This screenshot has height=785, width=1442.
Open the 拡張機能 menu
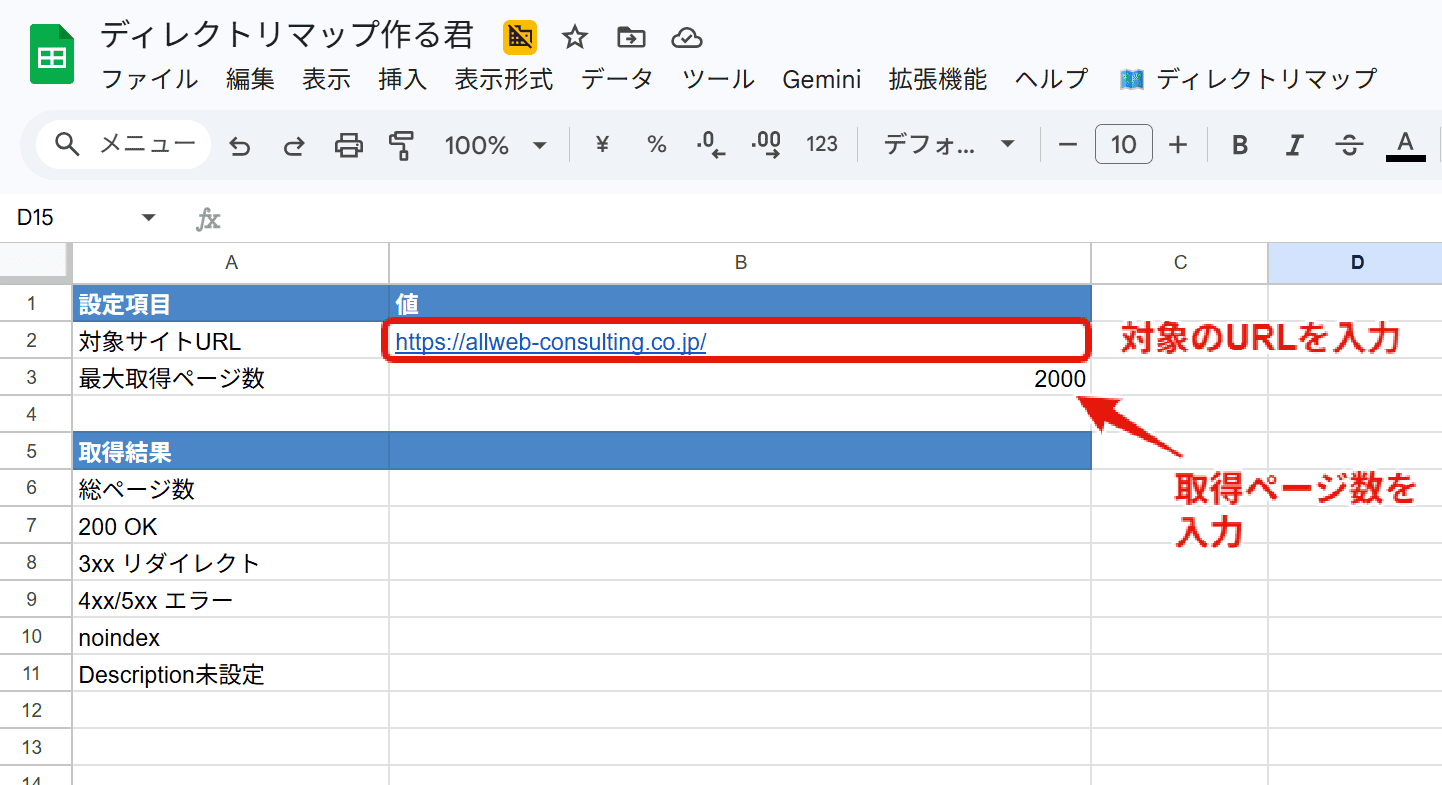(937, 79)
